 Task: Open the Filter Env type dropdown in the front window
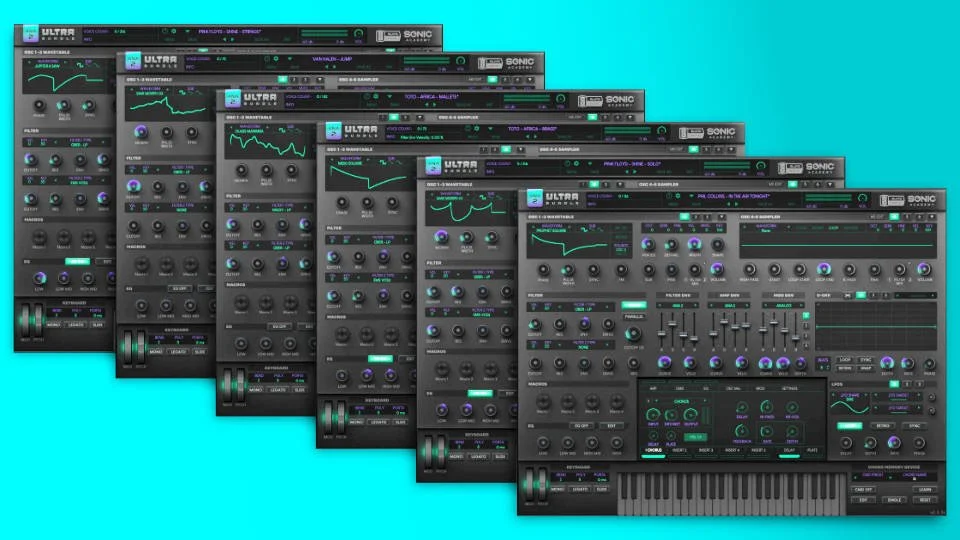tap(678, 306)
